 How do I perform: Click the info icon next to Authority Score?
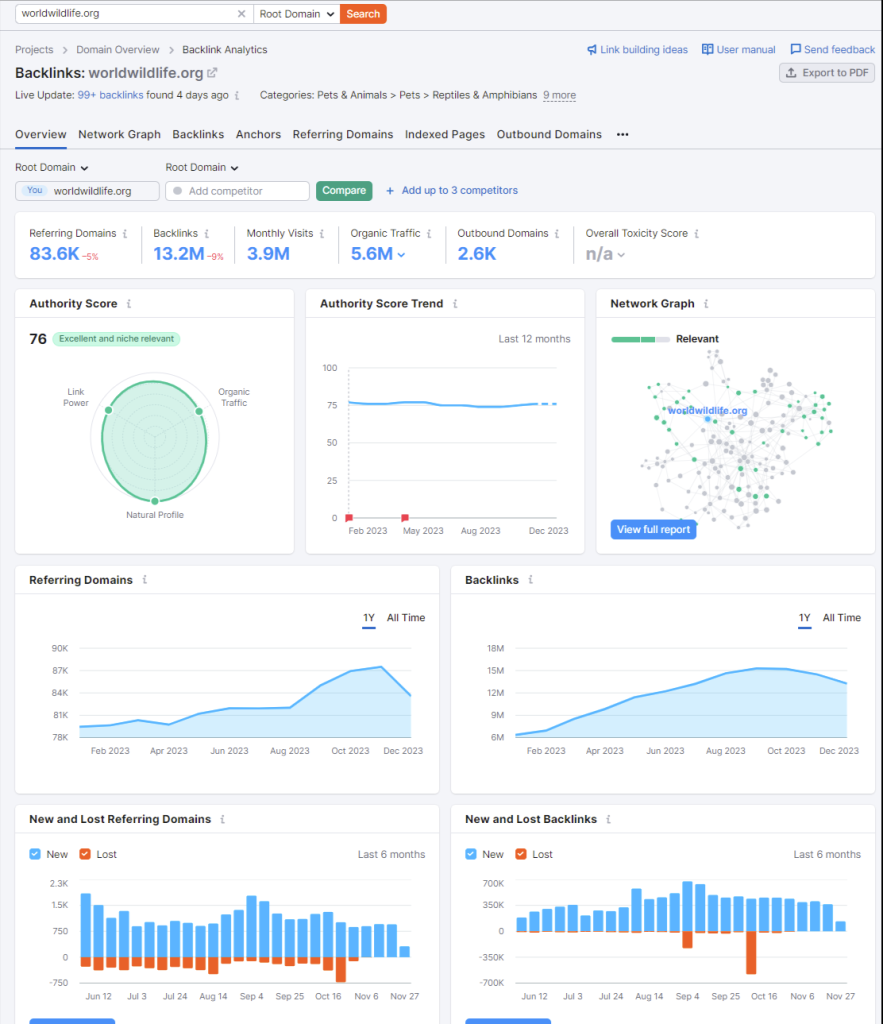[129, 304]
